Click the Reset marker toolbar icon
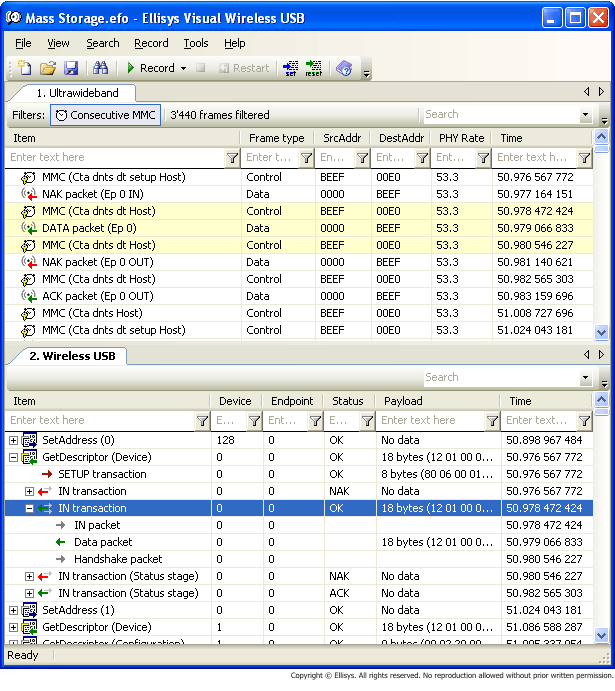The width and height of the screenshot is (615, 691). tap(313, 68)
